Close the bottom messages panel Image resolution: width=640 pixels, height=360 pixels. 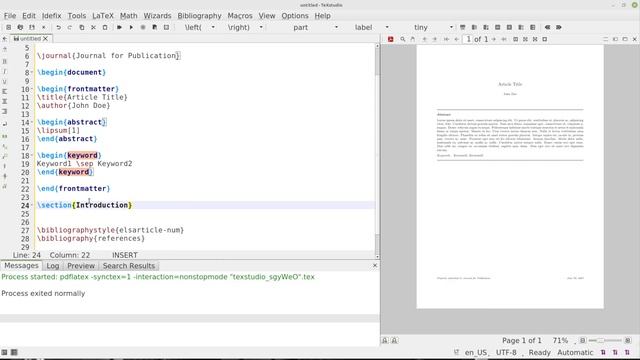[375, 265]
